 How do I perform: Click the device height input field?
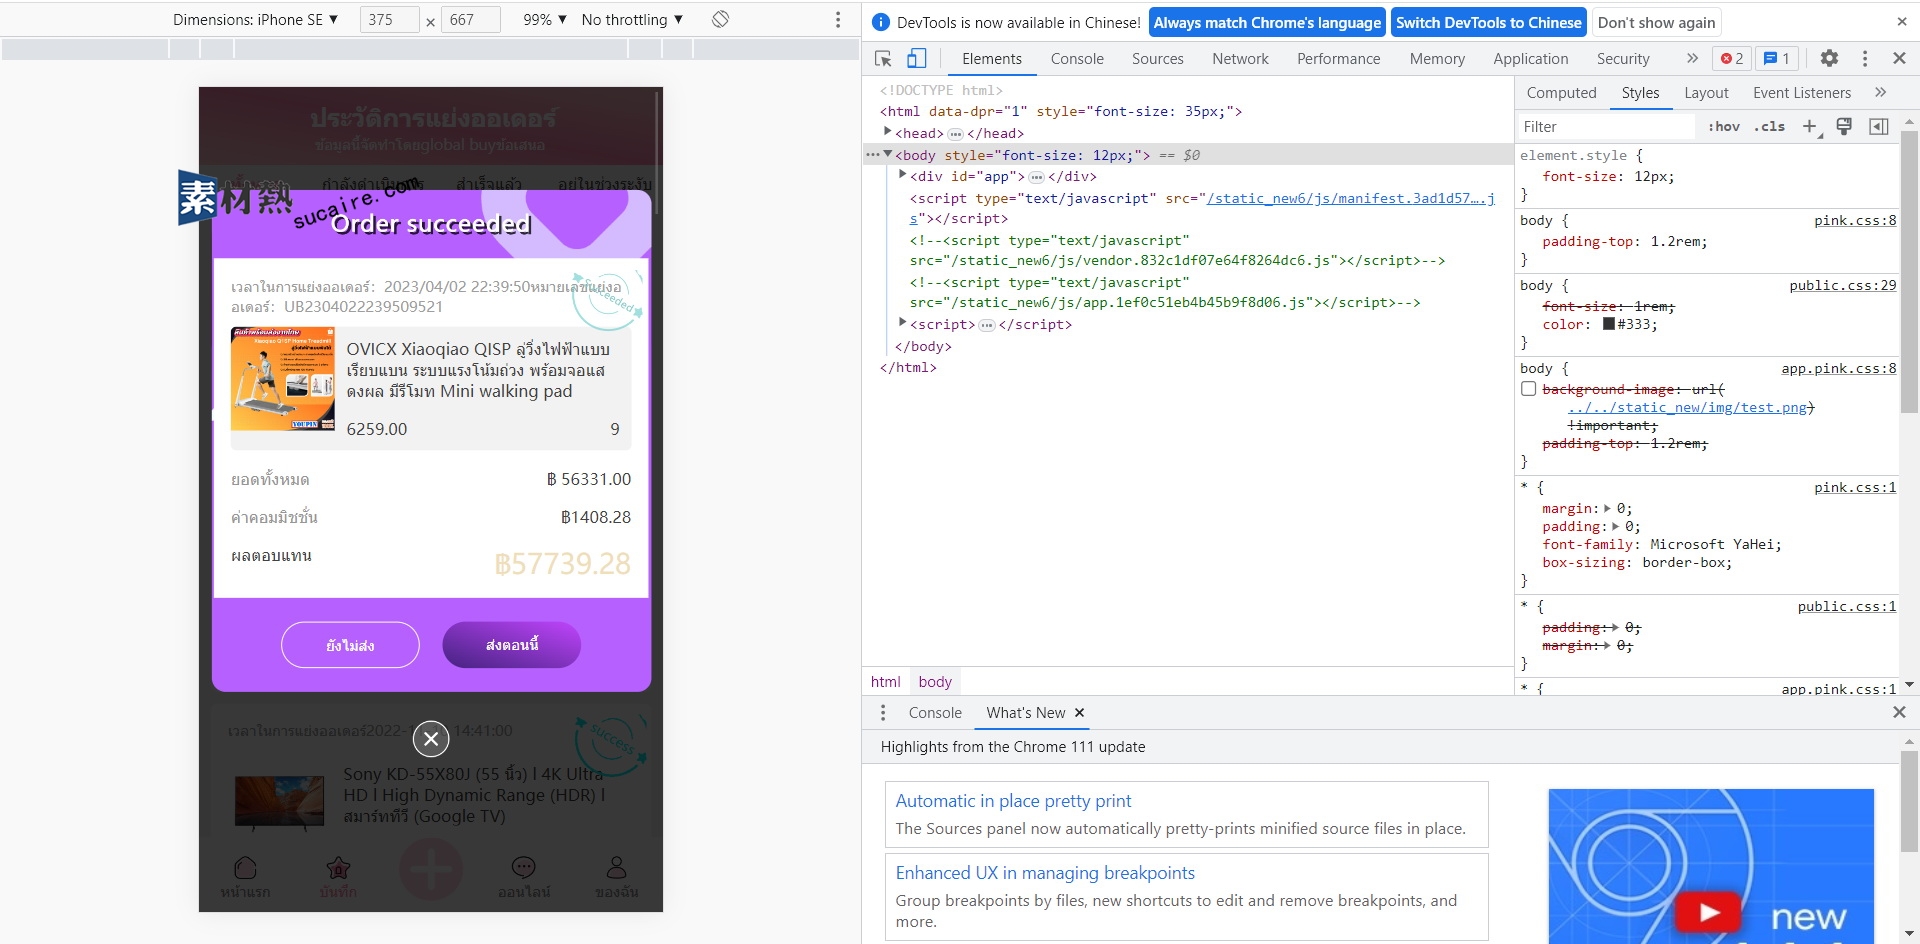tap(470, 20)
